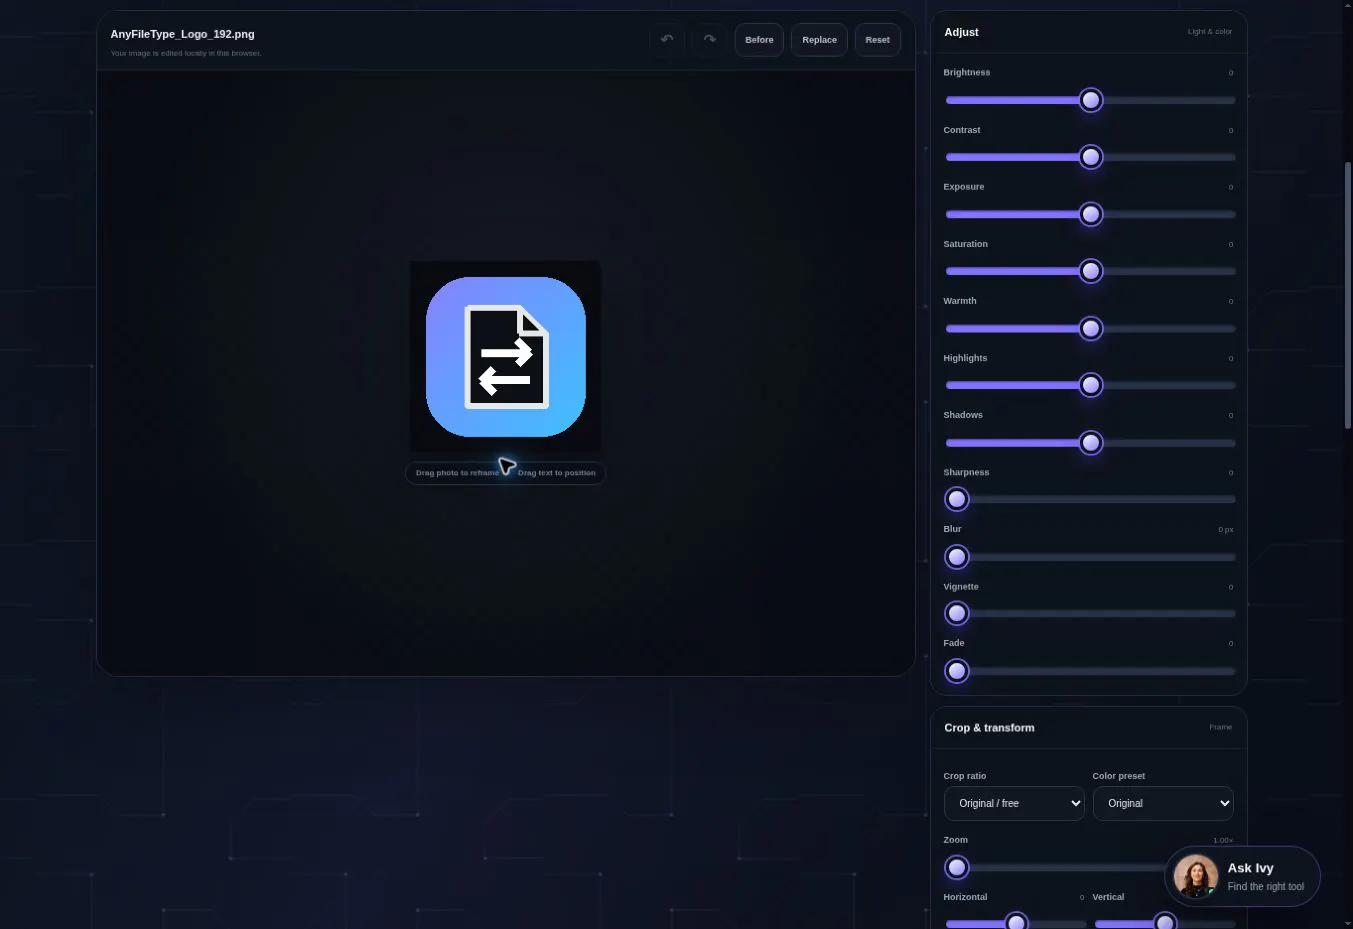The image size is (1353, 929).
Task: Adjust the Warmth slider
Action: (1091, 328)
